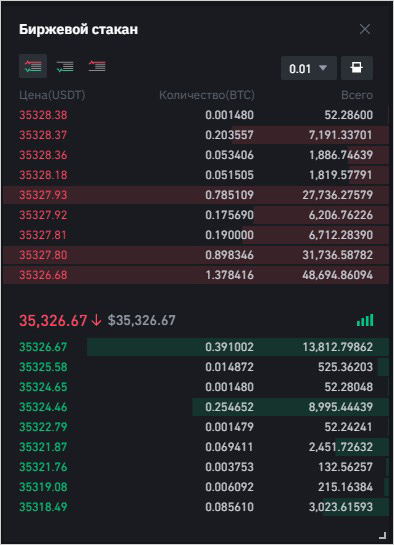Select sell price 35328.38

[x=43, y=115]
